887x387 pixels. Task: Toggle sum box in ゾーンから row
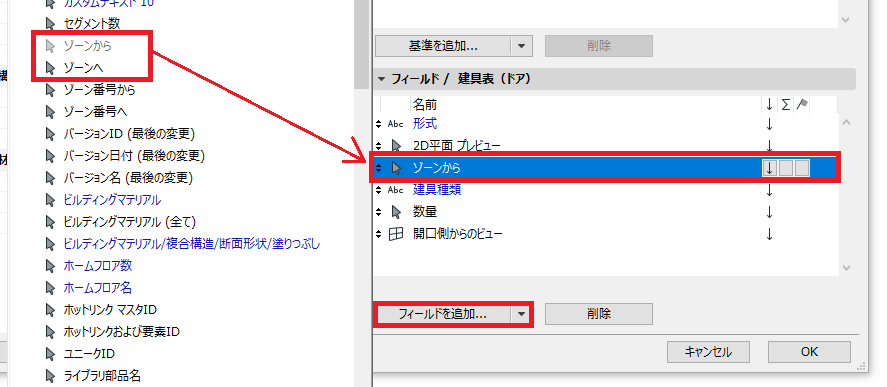[x=786, y=167]
